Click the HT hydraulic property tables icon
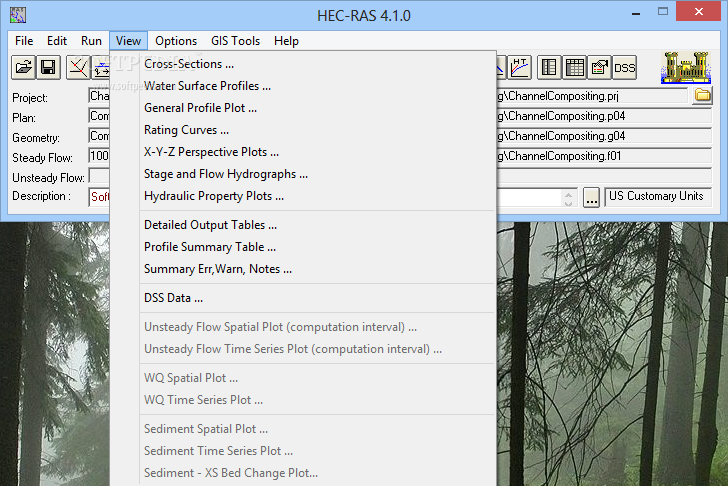728x486 pixels. coord(520,68)
